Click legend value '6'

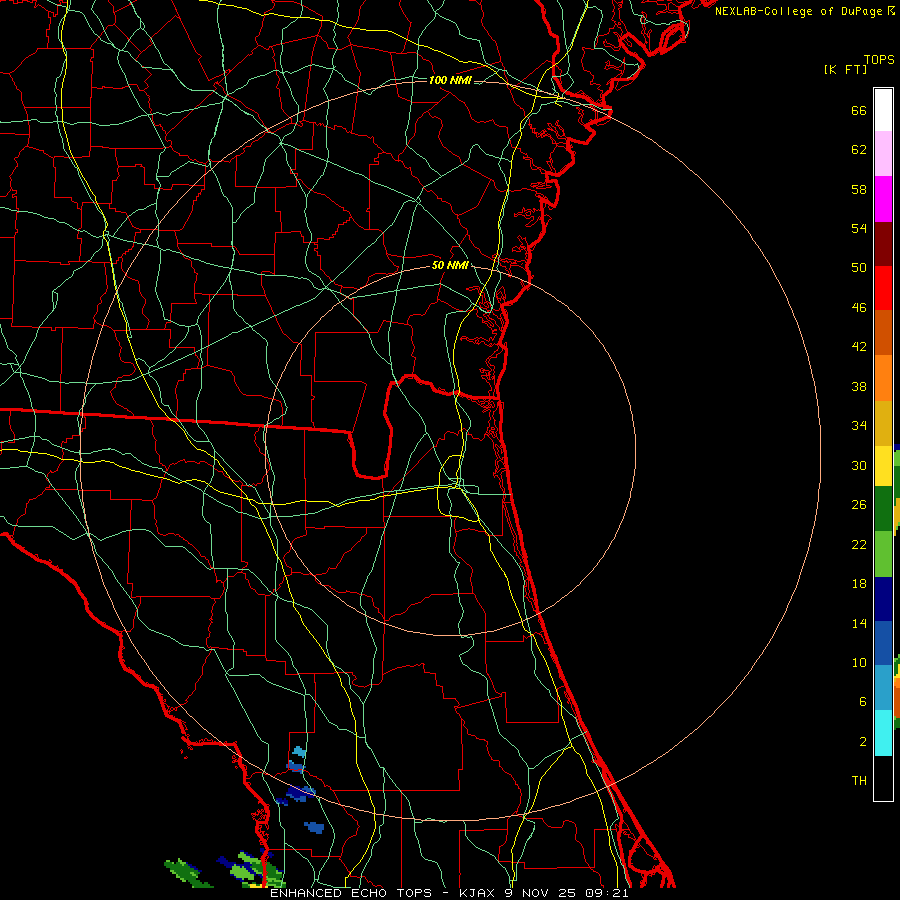pyautogui.click(x=863, y=701)
